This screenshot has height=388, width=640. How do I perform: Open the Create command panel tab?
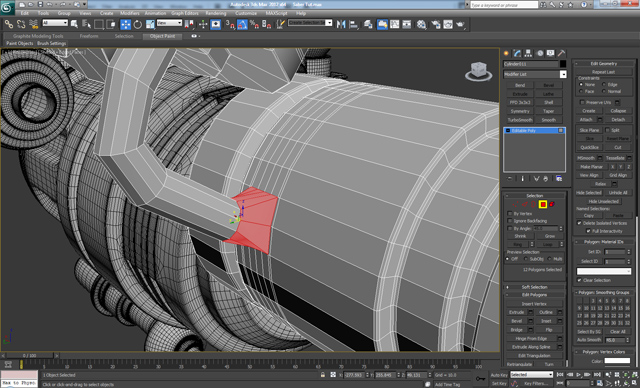click(507, 53)
